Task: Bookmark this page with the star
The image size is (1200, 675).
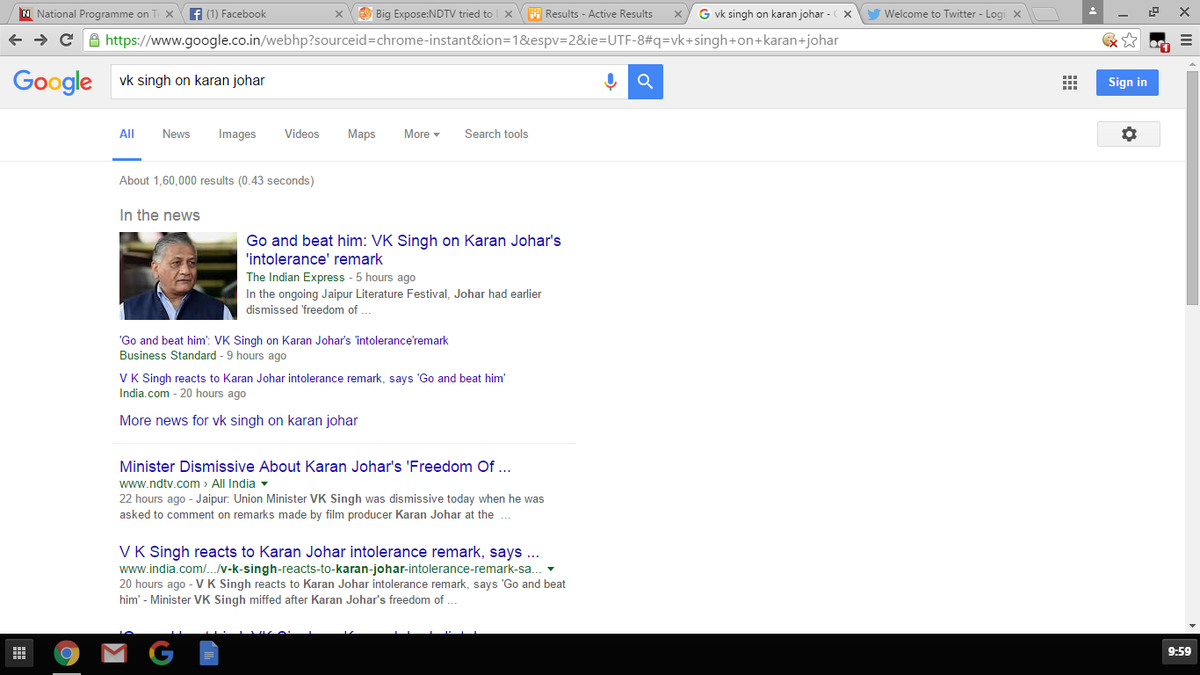Action: (1130, 41)
